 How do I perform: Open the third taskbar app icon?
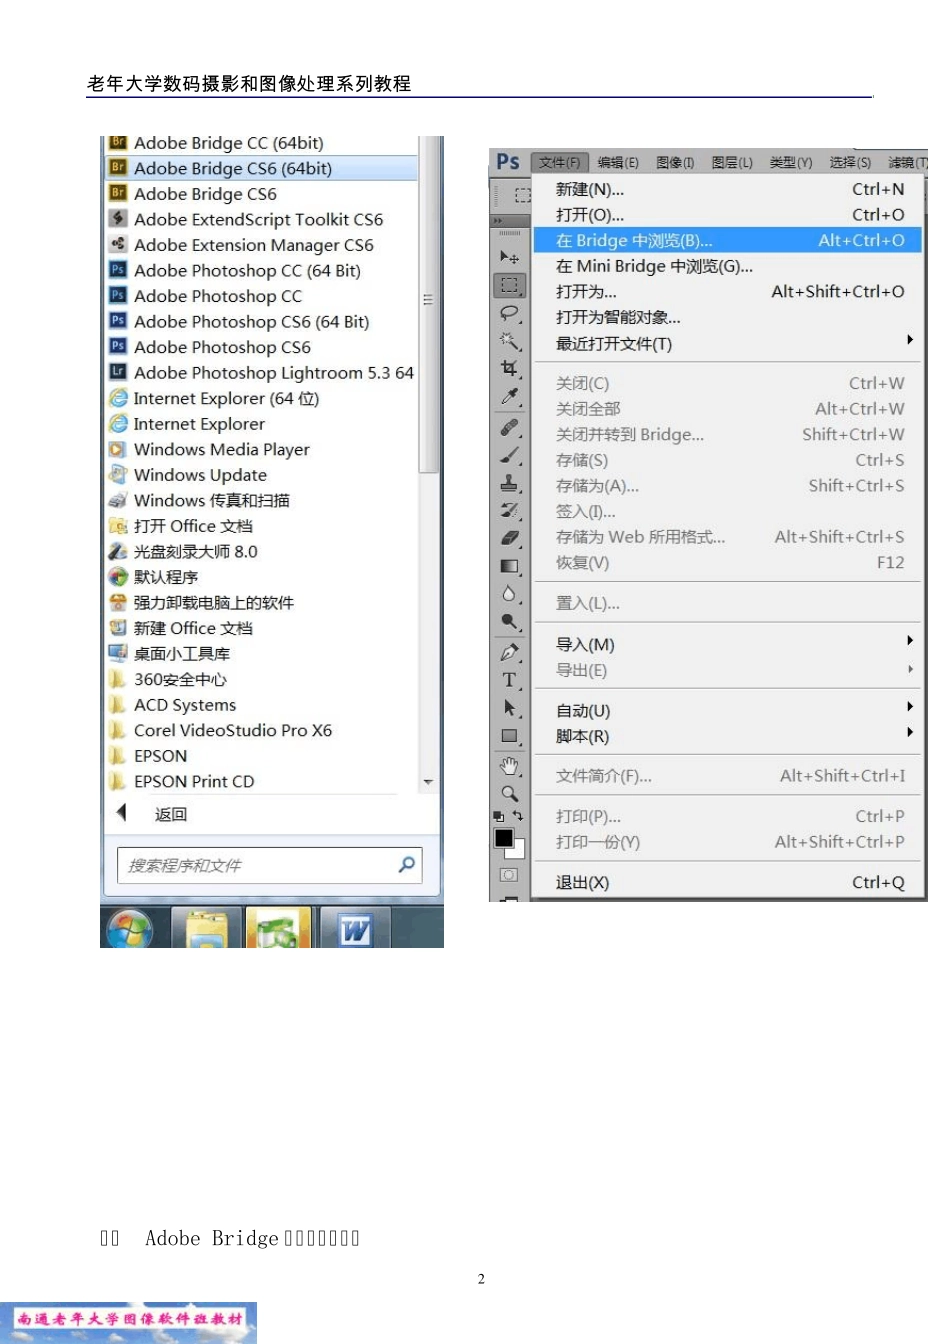278,928
